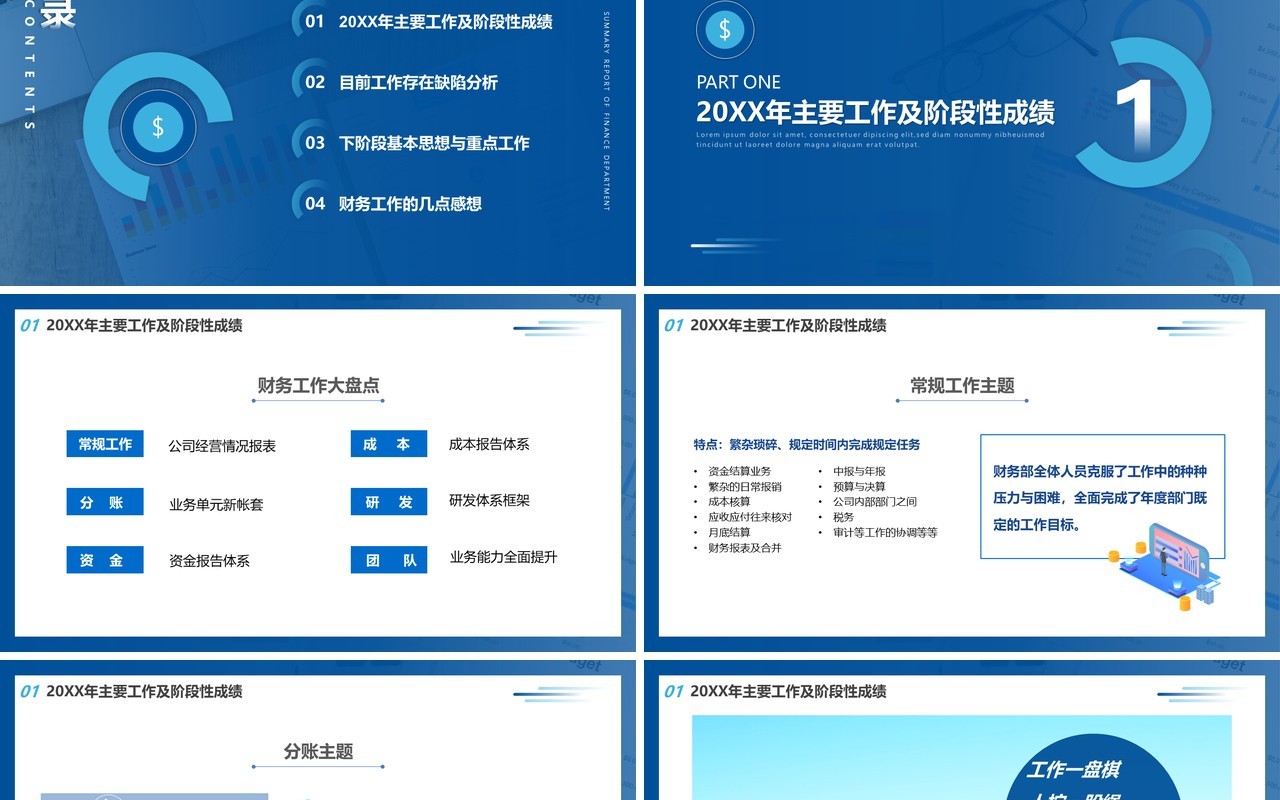Click the 分账主题 heading
This screenshot has height=800, width=1280.
[x=318, y=751]
